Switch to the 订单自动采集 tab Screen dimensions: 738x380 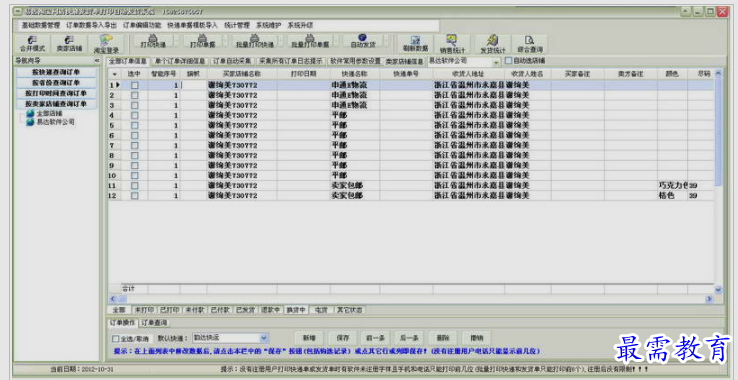point(233,61)
